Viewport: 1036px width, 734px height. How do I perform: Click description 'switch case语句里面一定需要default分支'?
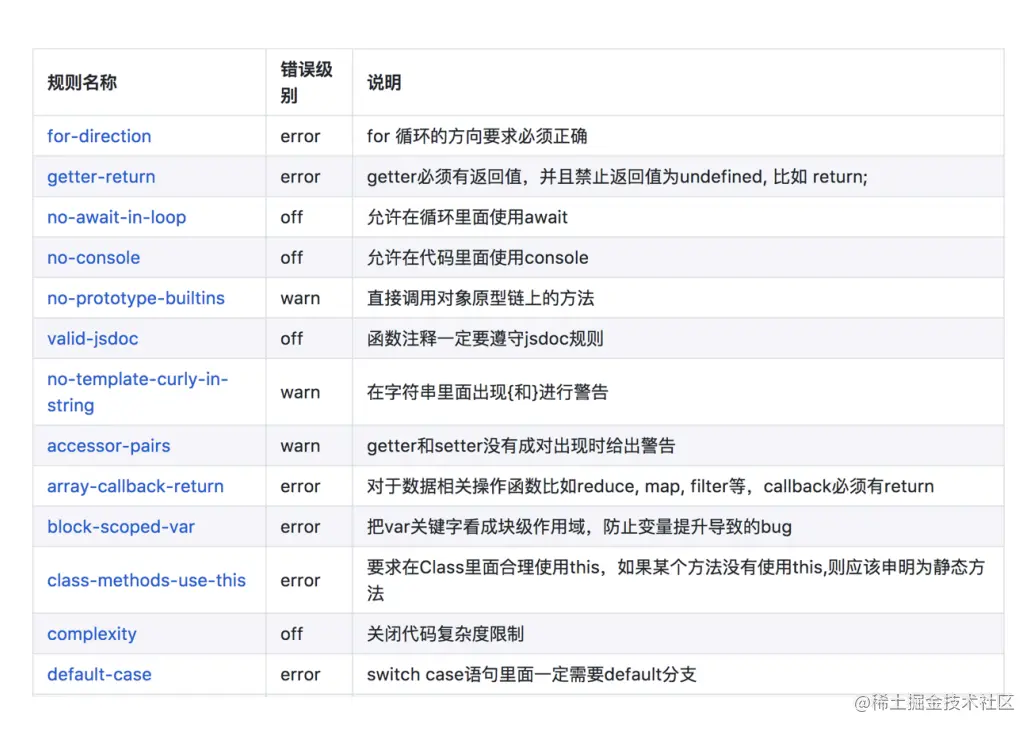click(531, 674)
